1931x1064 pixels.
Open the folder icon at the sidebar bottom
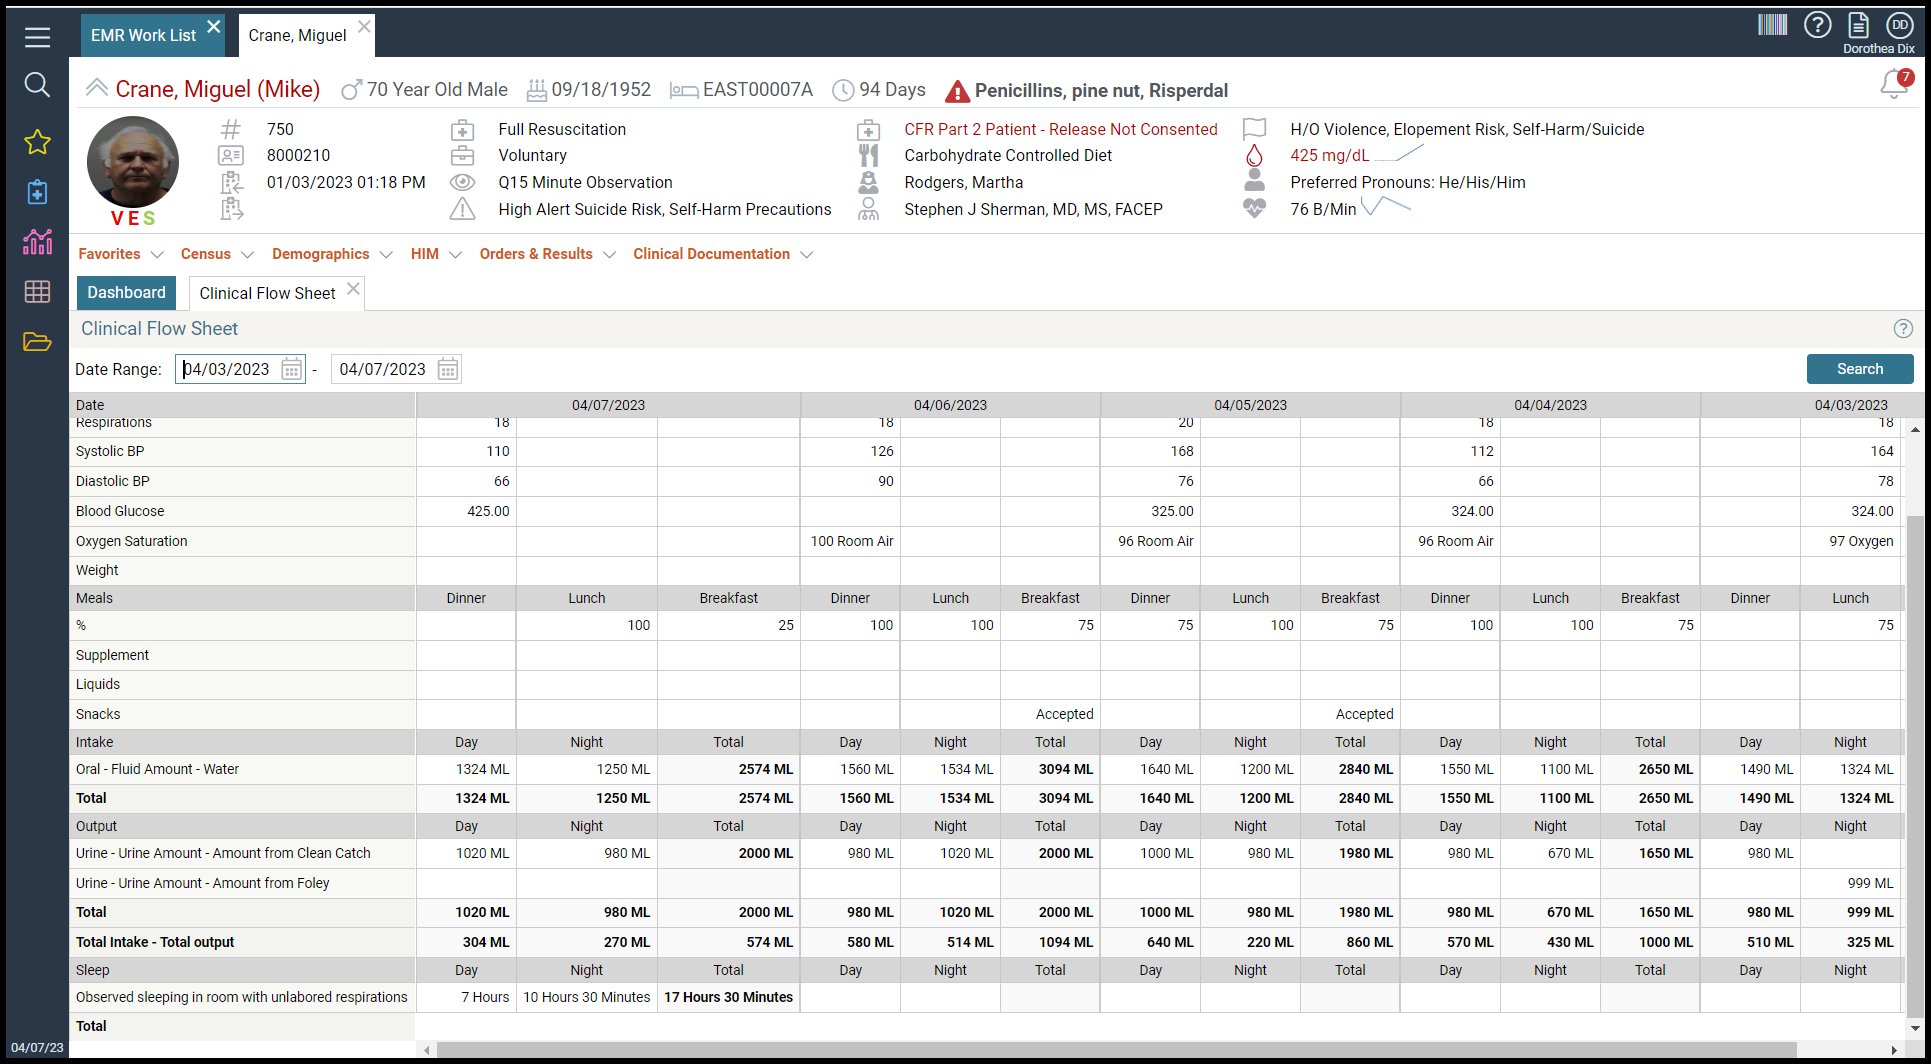point(36,342)
